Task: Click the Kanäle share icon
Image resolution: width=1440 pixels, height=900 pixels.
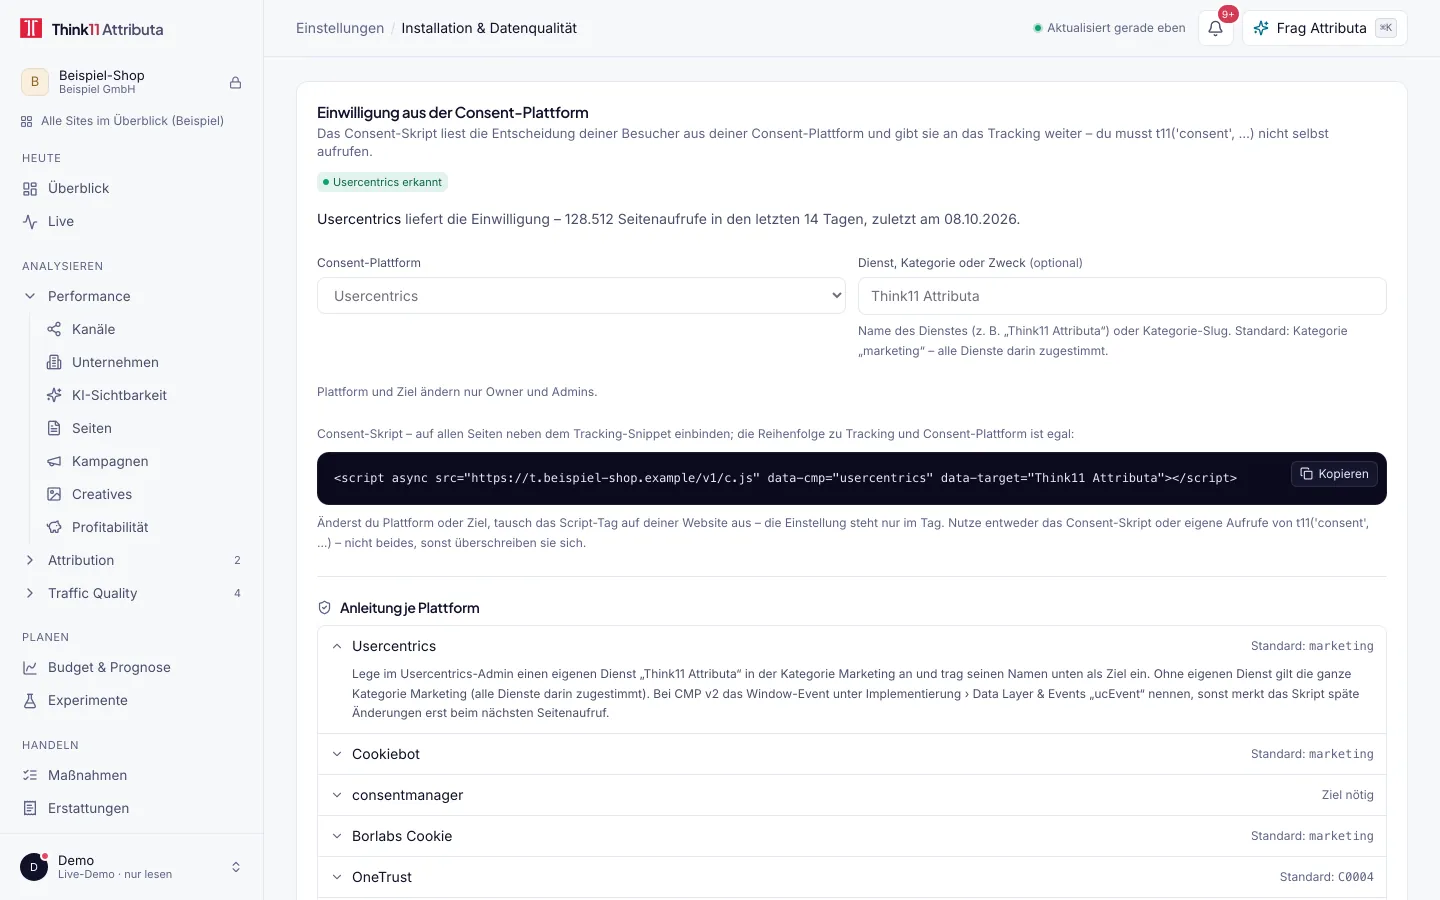Action: 54,329
